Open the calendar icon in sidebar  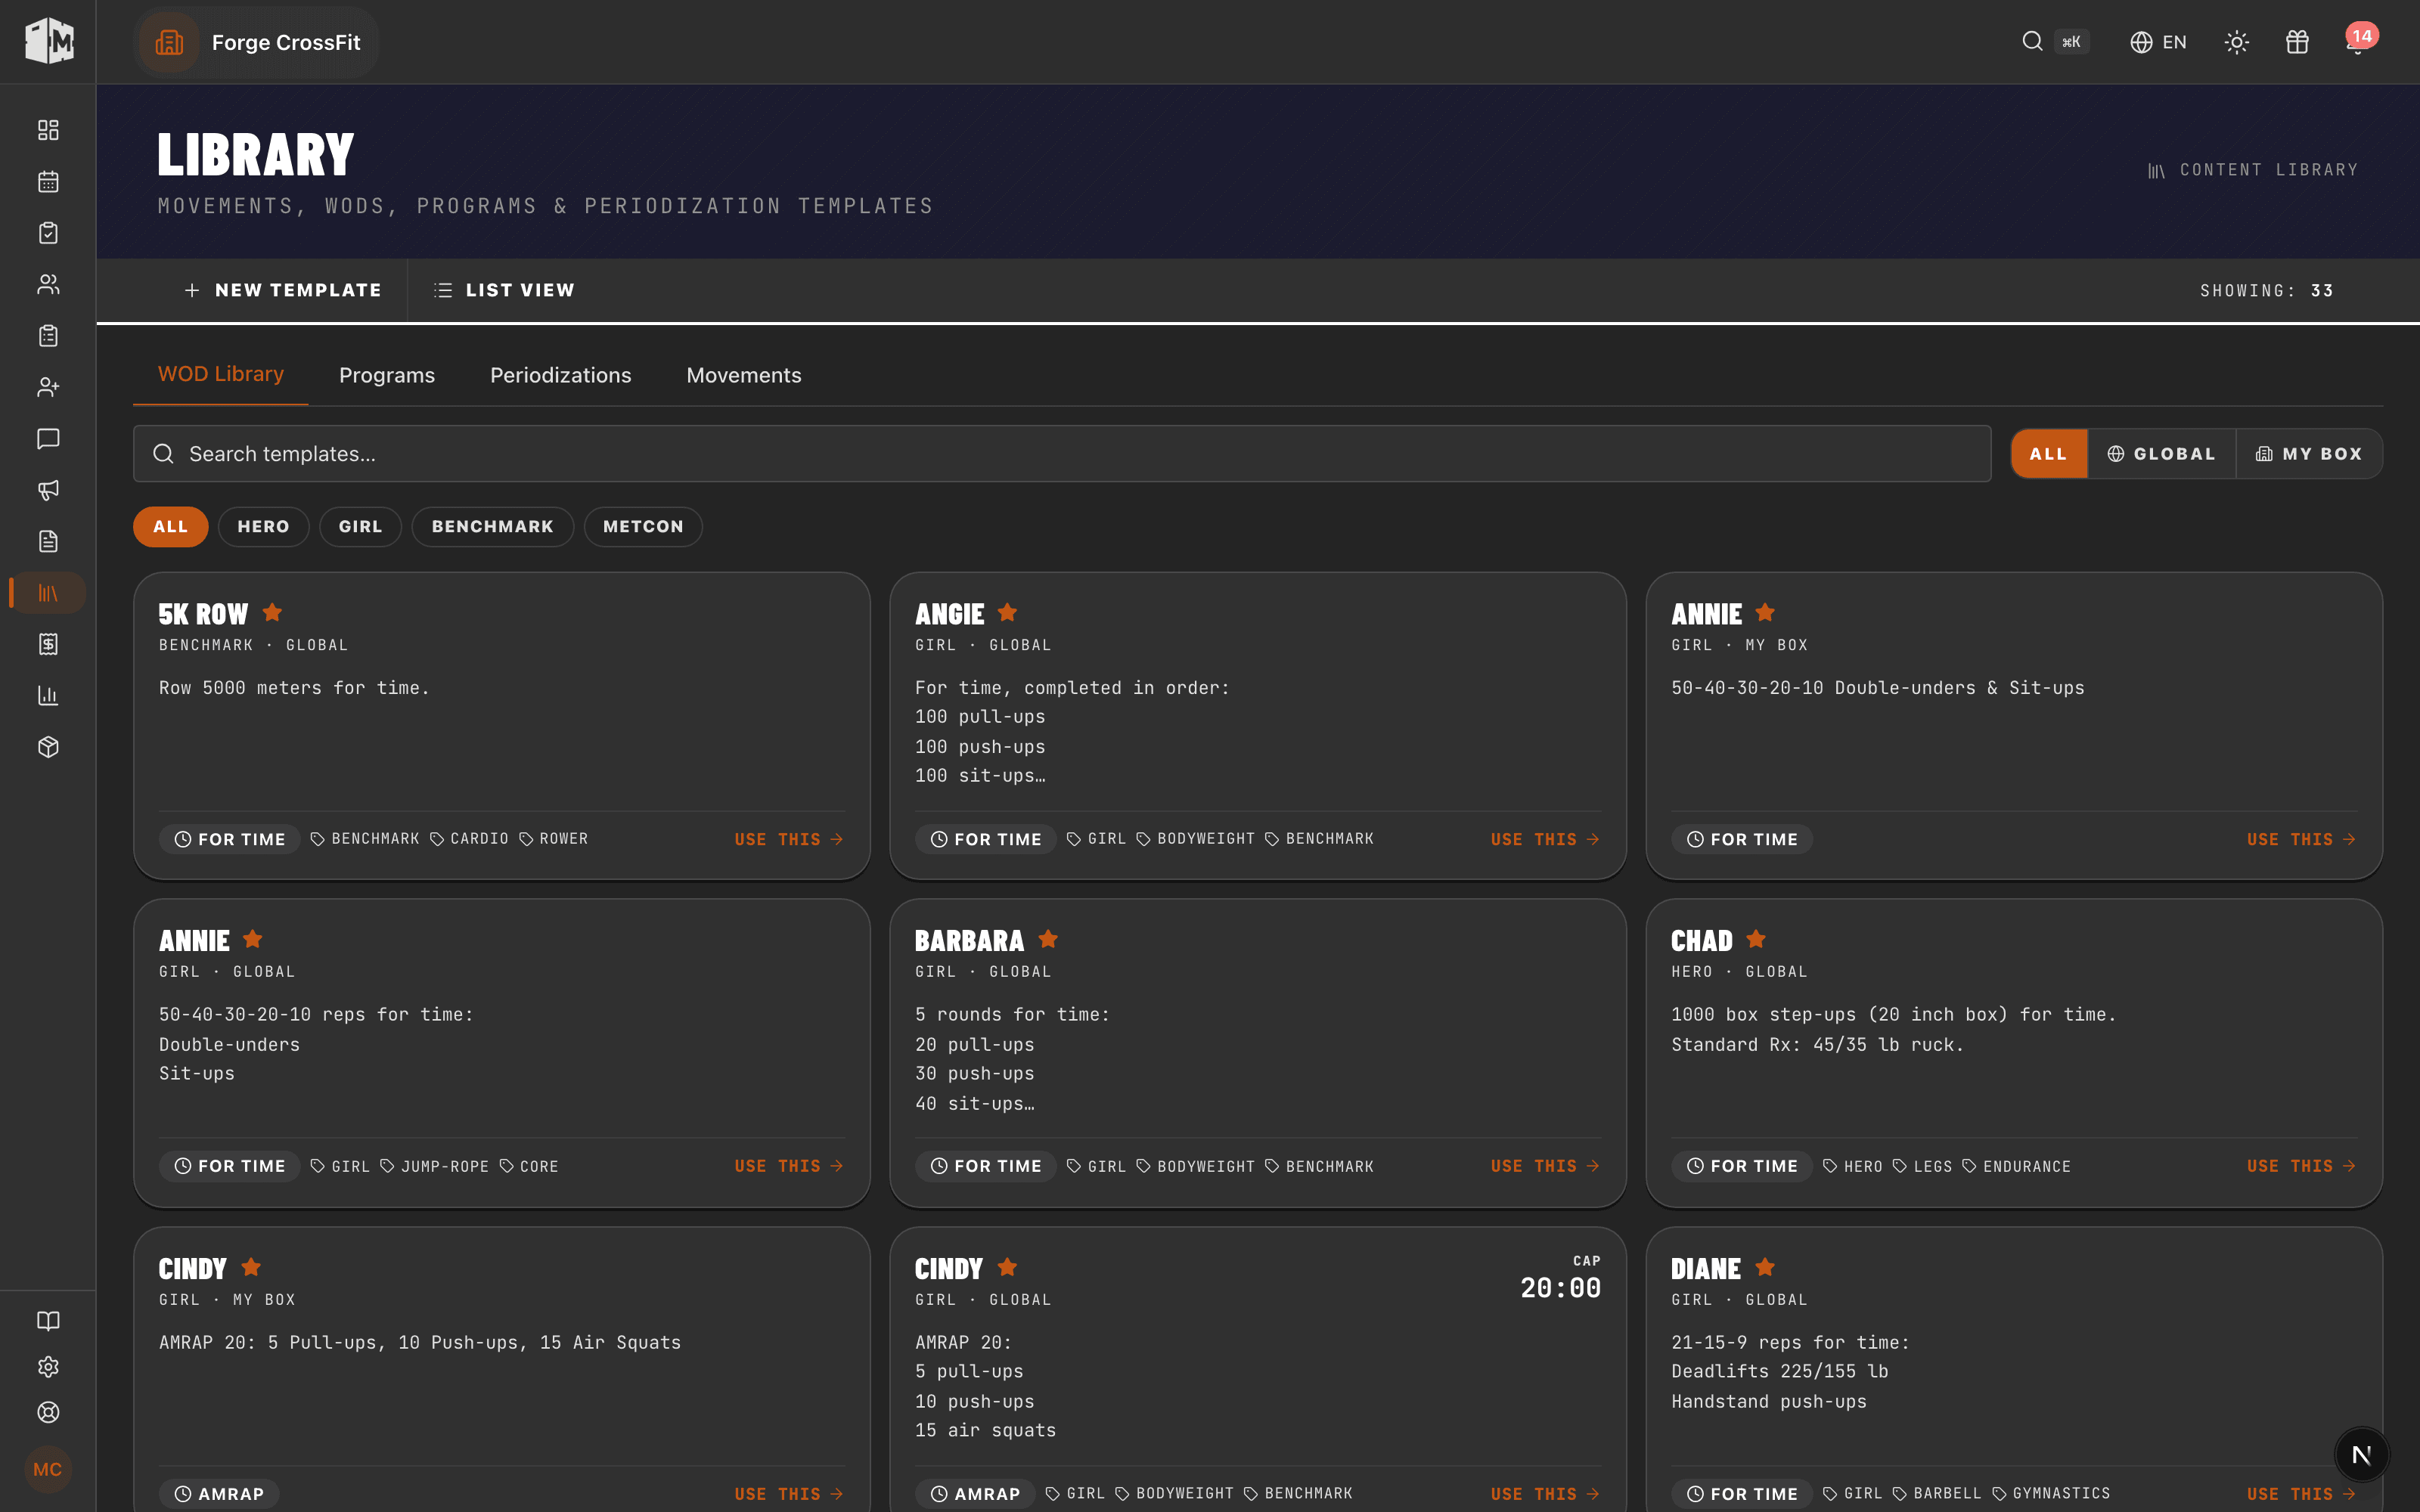point(48,181)
